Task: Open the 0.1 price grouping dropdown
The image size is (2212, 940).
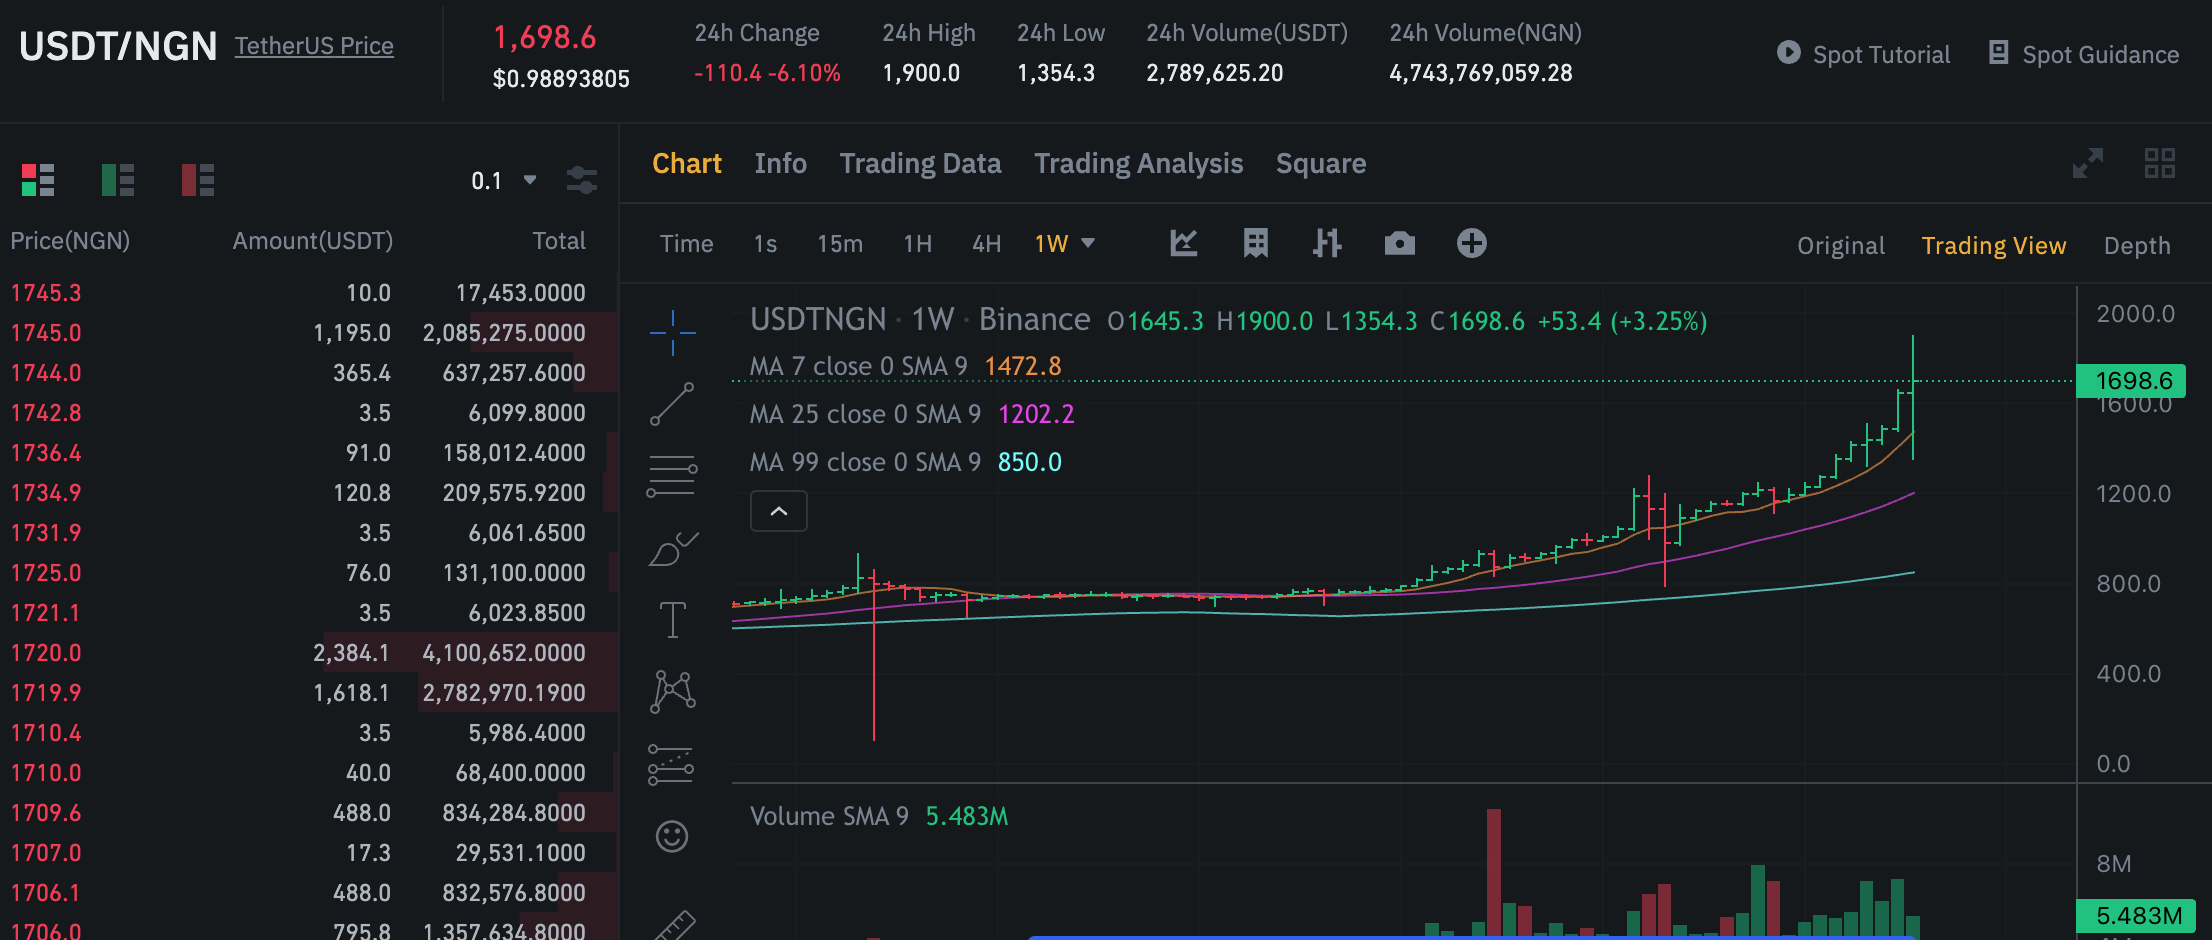Action: [x=504, y=181]
